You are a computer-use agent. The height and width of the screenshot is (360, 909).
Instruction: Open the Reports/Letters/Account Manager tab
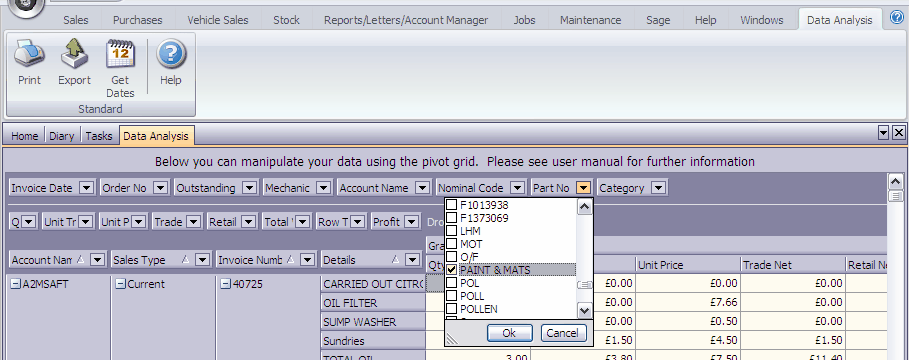[x=406, y=20]
